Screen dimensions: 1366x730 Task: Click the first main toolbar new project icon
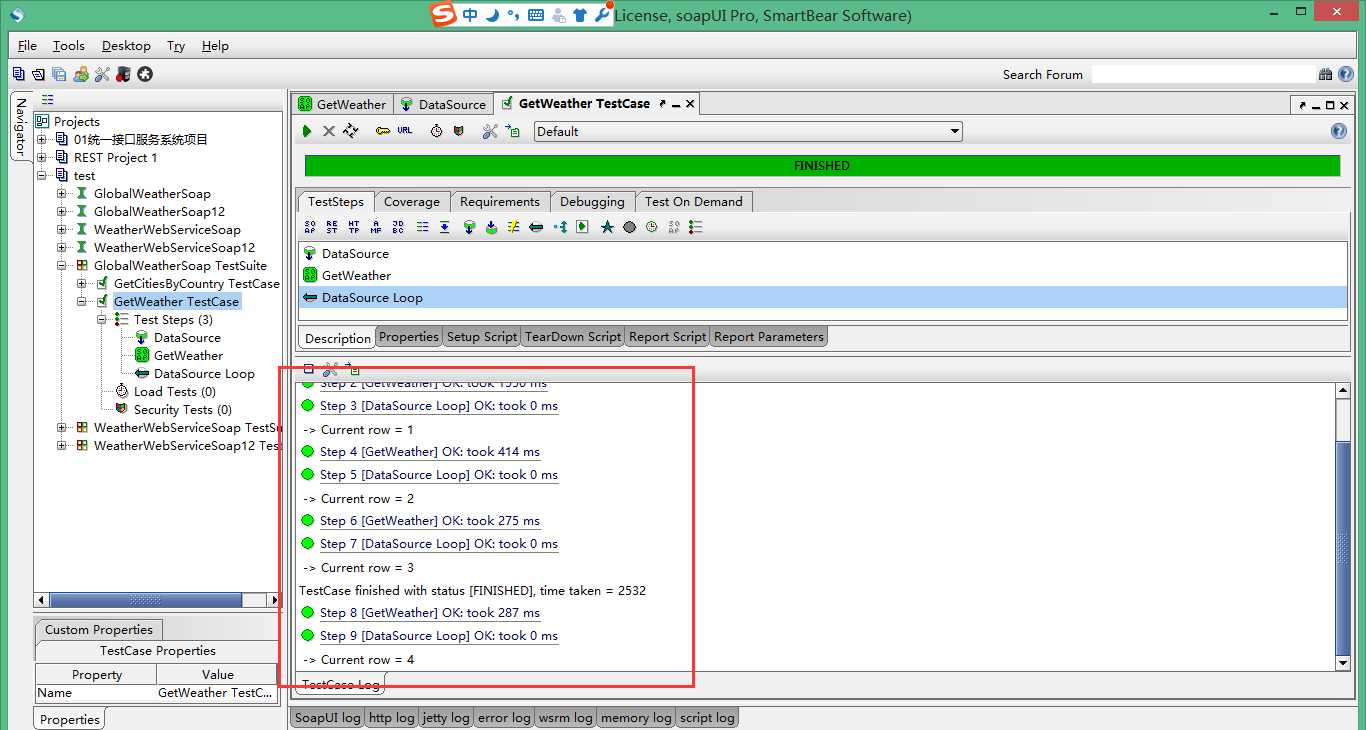(18, 74)
